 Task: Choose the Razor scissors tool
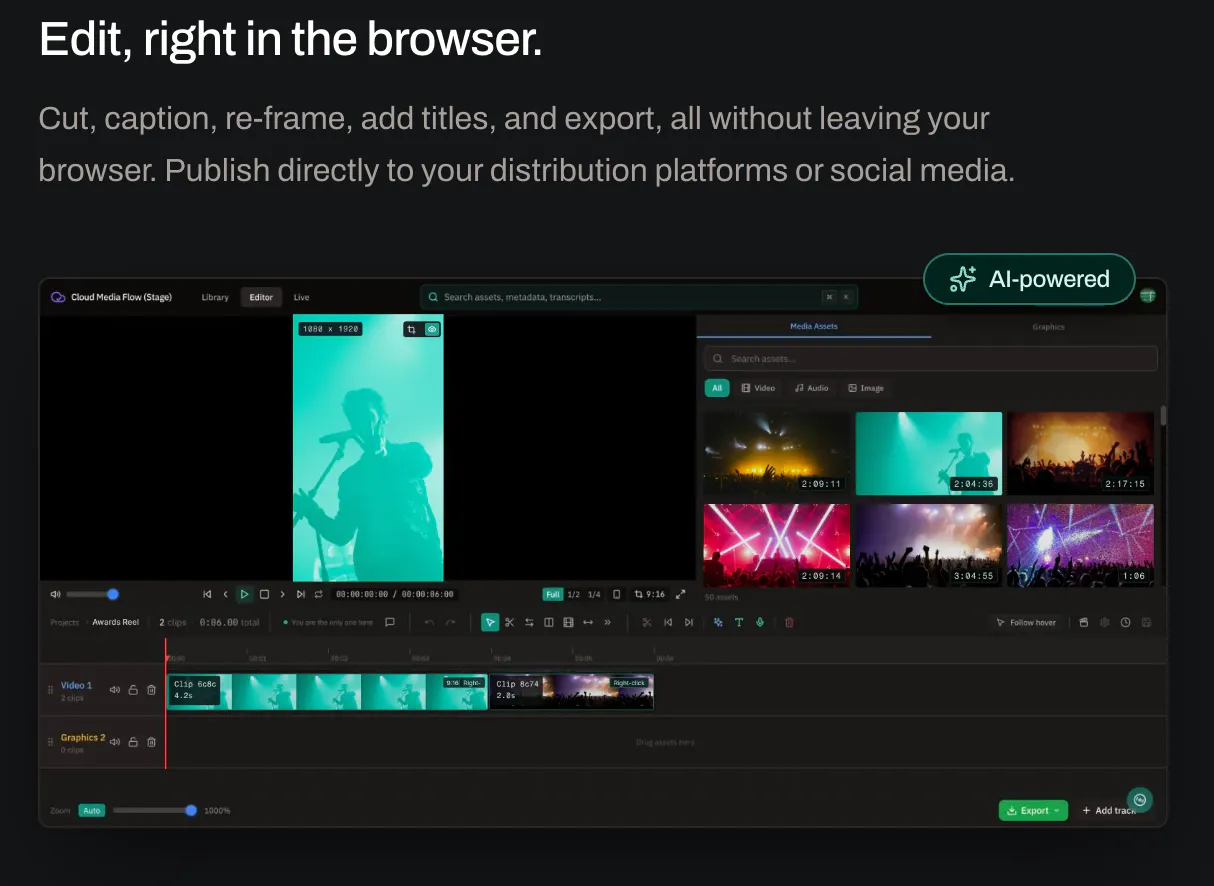[509, 622]
